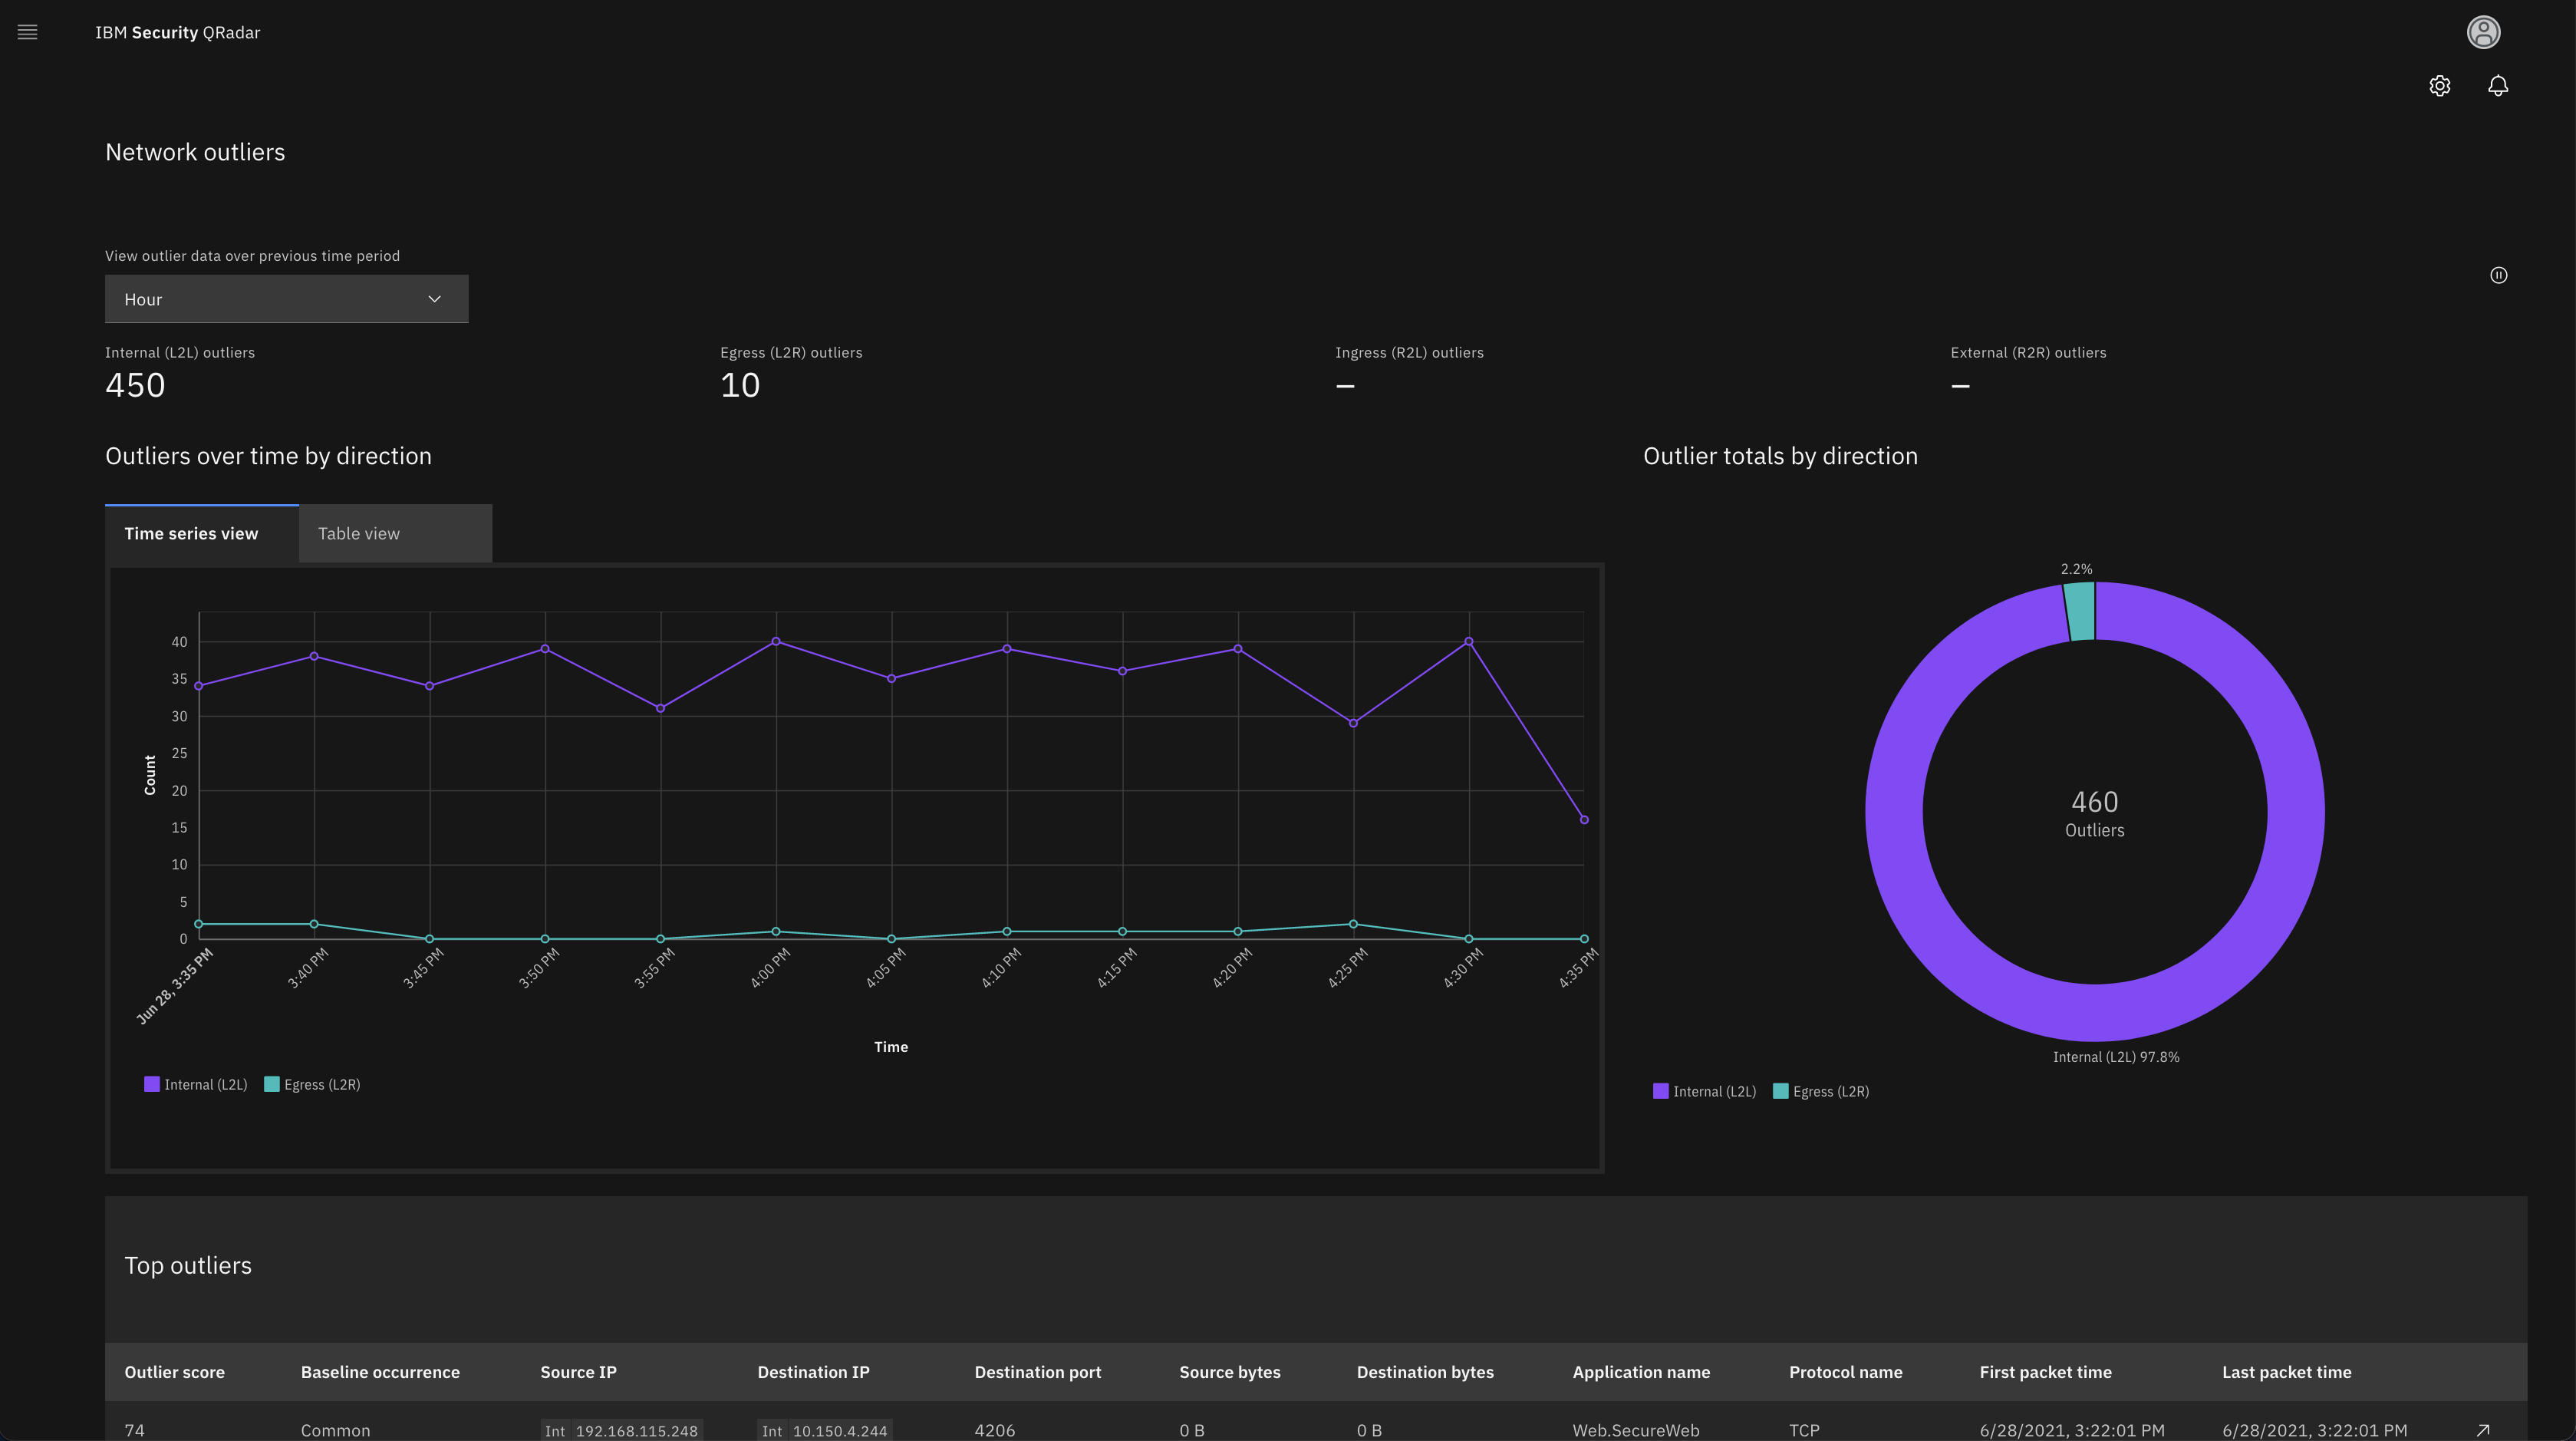
Task: Click the IBM Security QRadar title
Action: point(178,32)
